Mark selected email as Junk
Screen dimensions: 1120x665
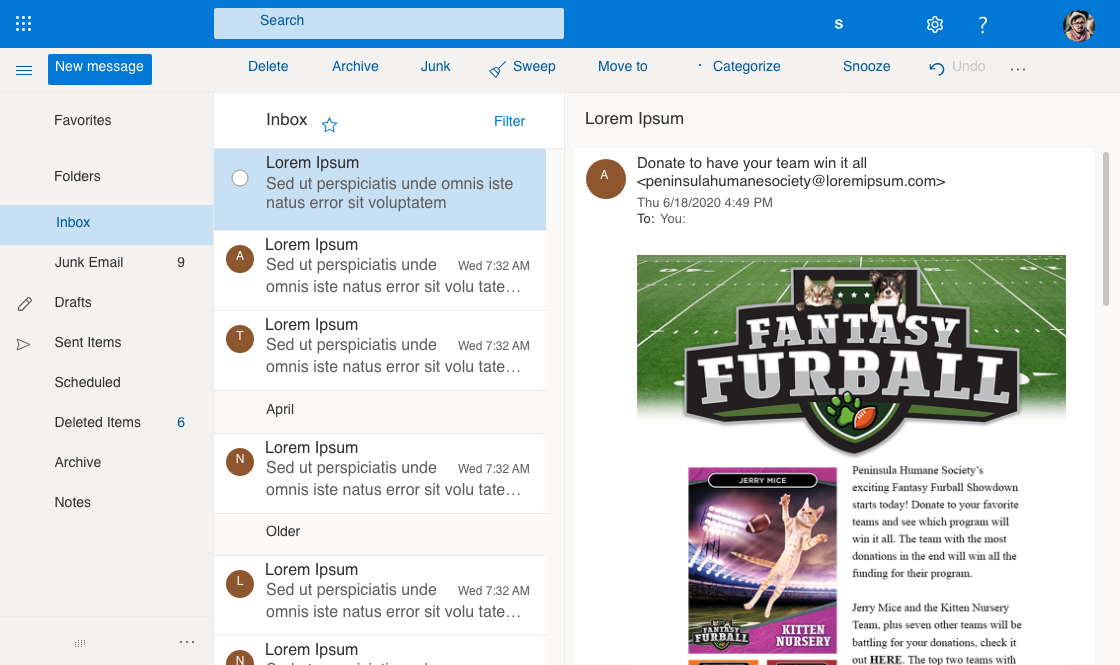coord(435,66)
